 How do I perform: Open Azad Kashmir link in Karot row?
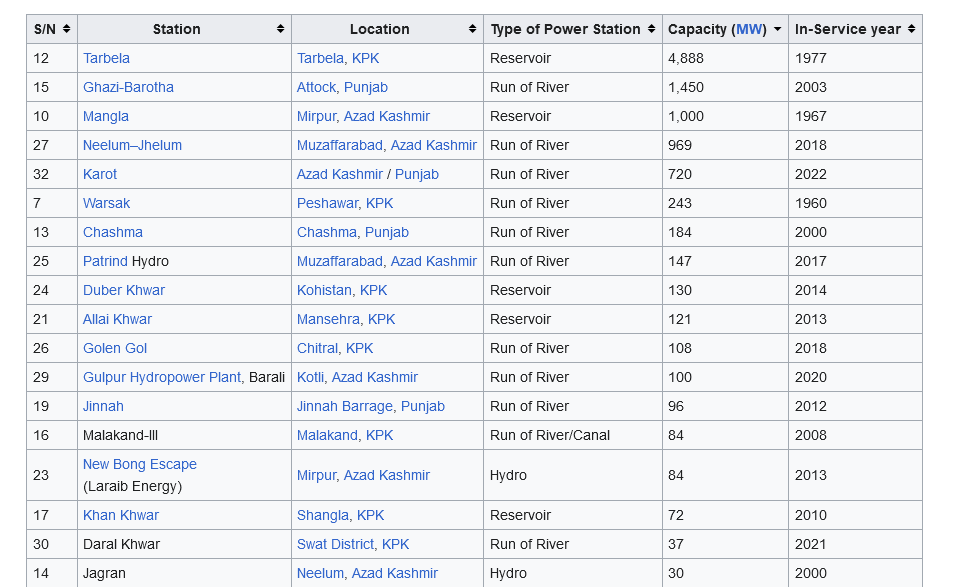(x=340, y=174)
